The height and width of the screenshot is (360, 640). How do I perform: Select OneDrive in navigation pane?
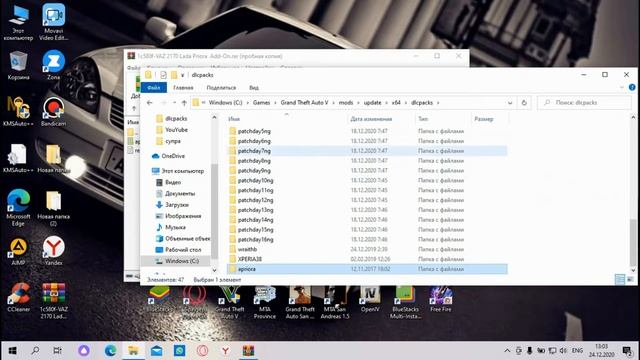(x=173, y=156)
